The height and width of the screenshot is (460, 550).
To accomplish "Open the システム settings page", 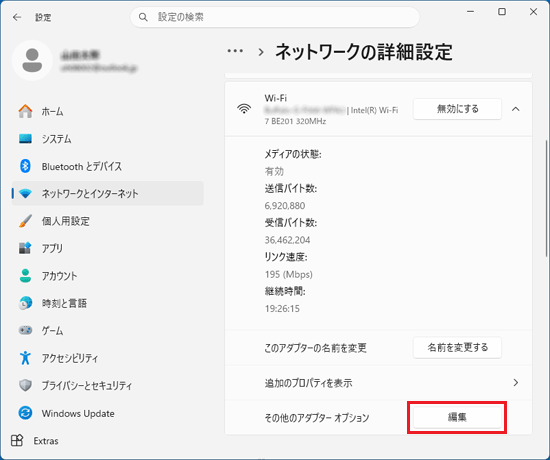I will (x=107, y=139).
